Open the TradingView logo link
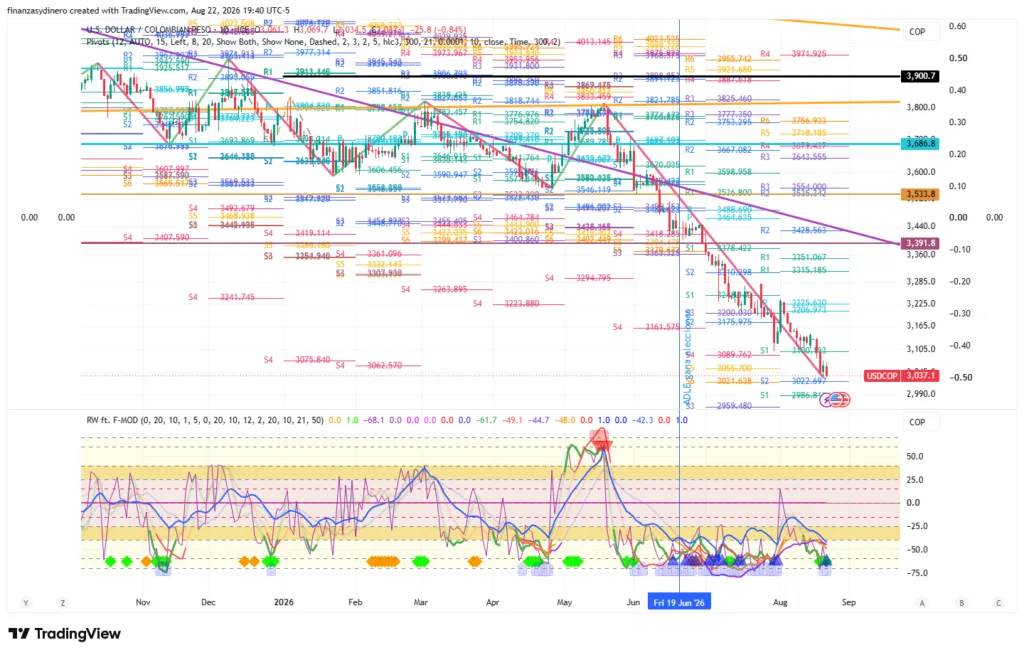This screenshot has width=1024, height=655. 64,633
